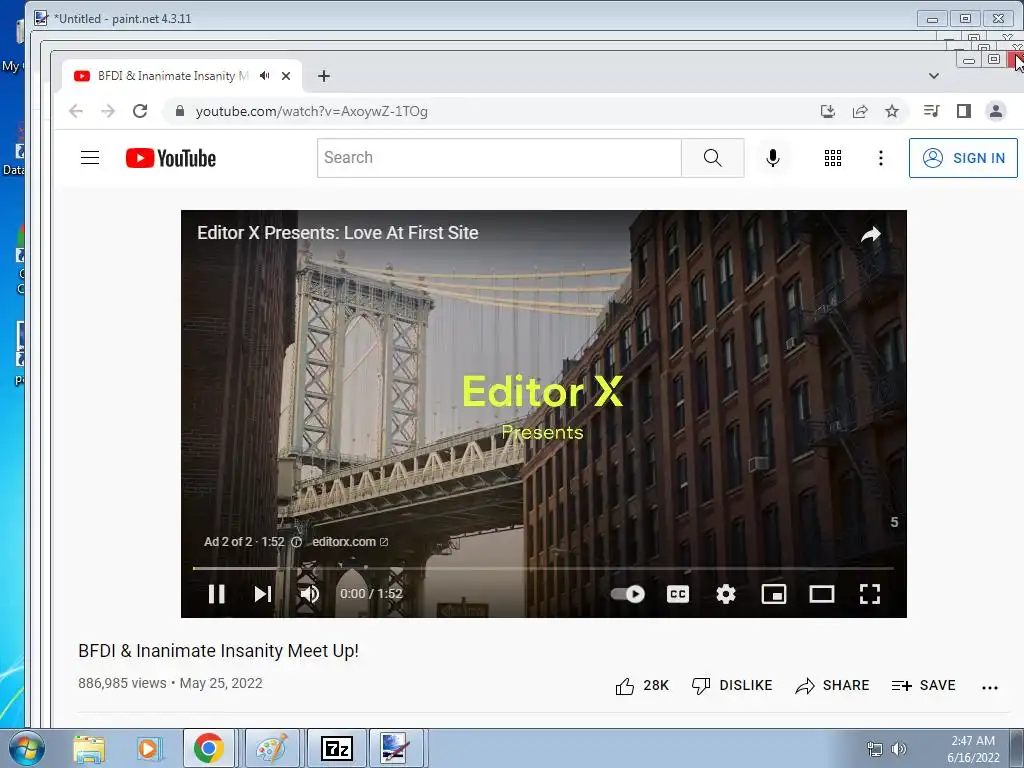Open the ad info icon
Screen dimensions: 1024x768
(x=296, y=542)
